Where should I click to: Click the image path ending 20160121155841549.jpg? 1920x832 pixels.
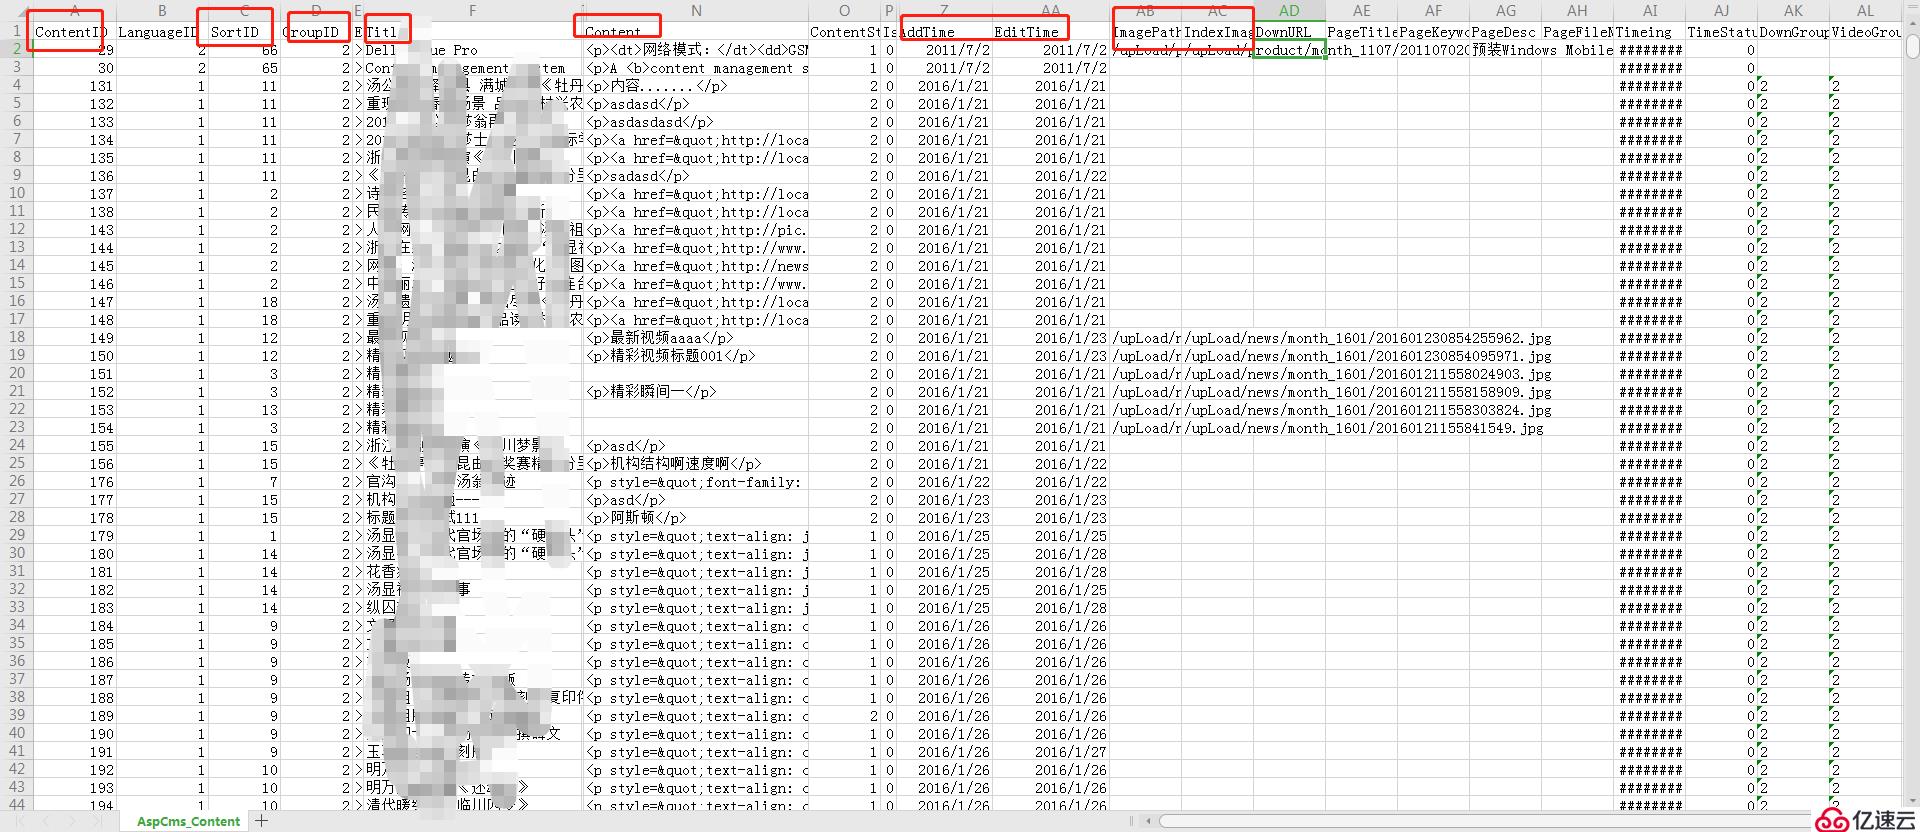[x=1363, y=428]
